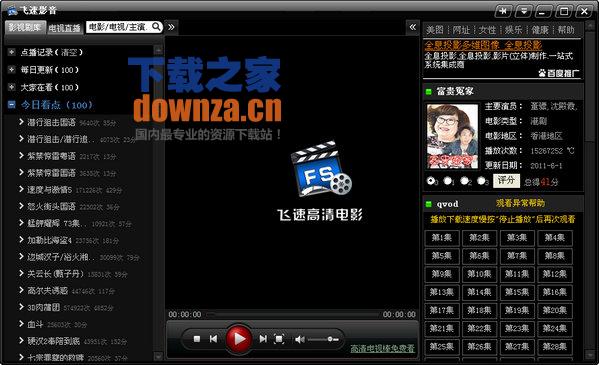Click the 评分 rating button
The width and height of the screenshot is (599, 365).
[x=506, y=180]
